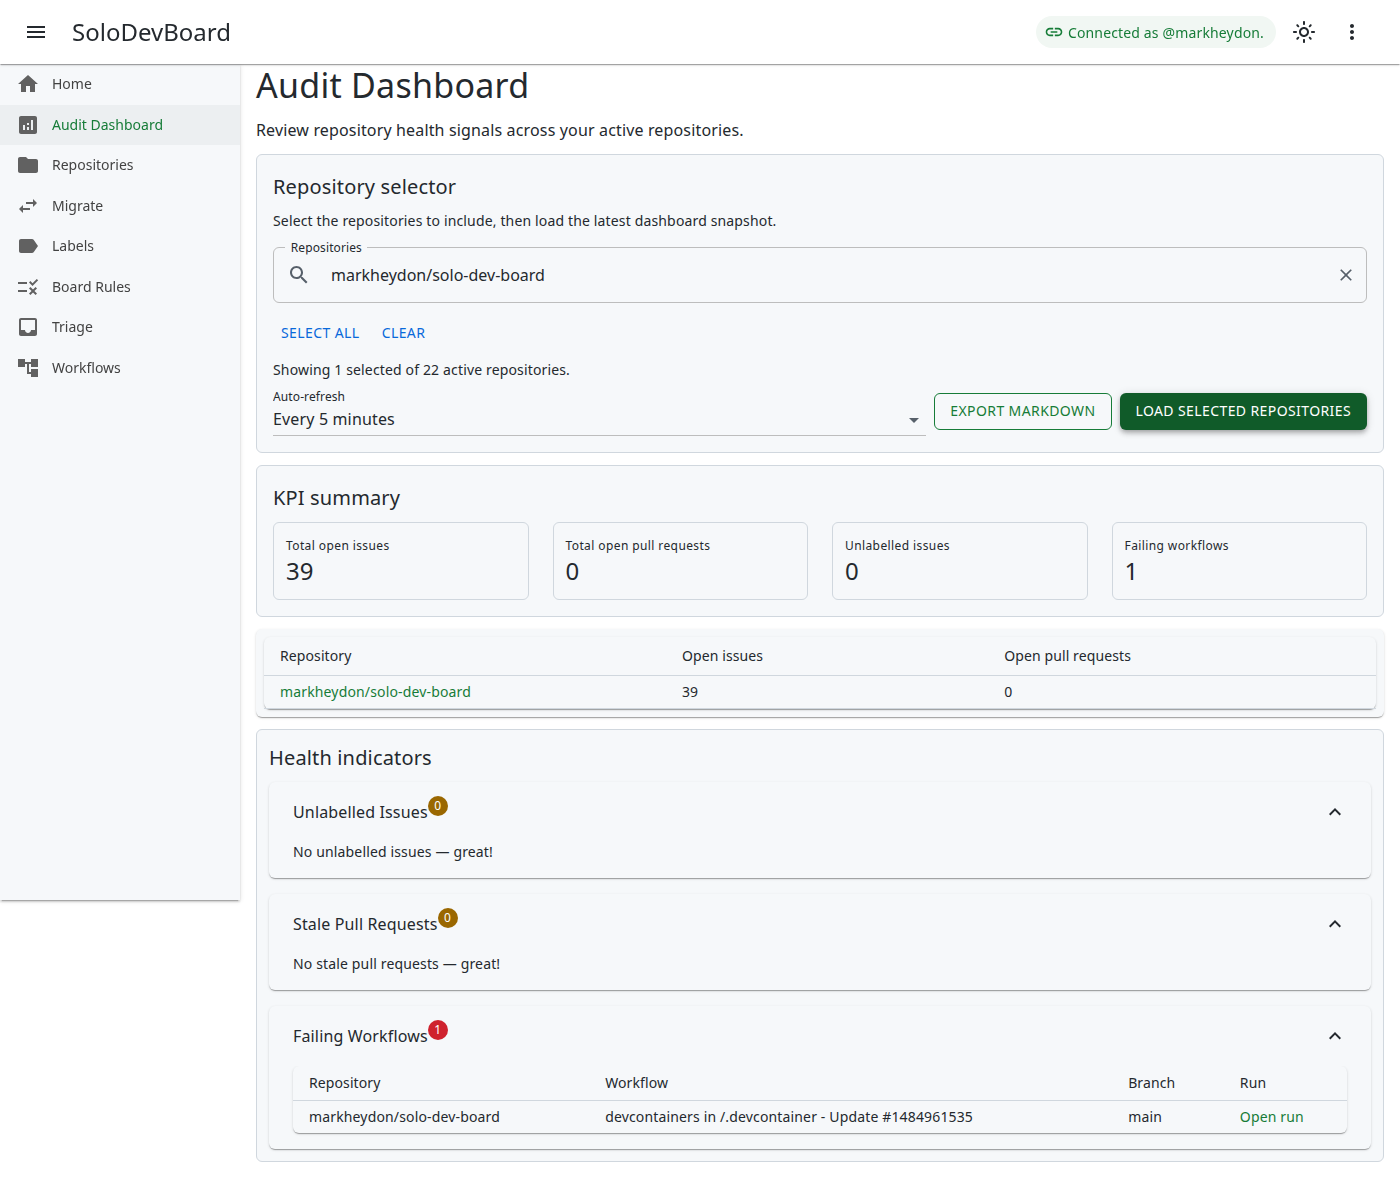
Task: Click the Audit Dashboard chart icon
Action: [x=28, y=125]
